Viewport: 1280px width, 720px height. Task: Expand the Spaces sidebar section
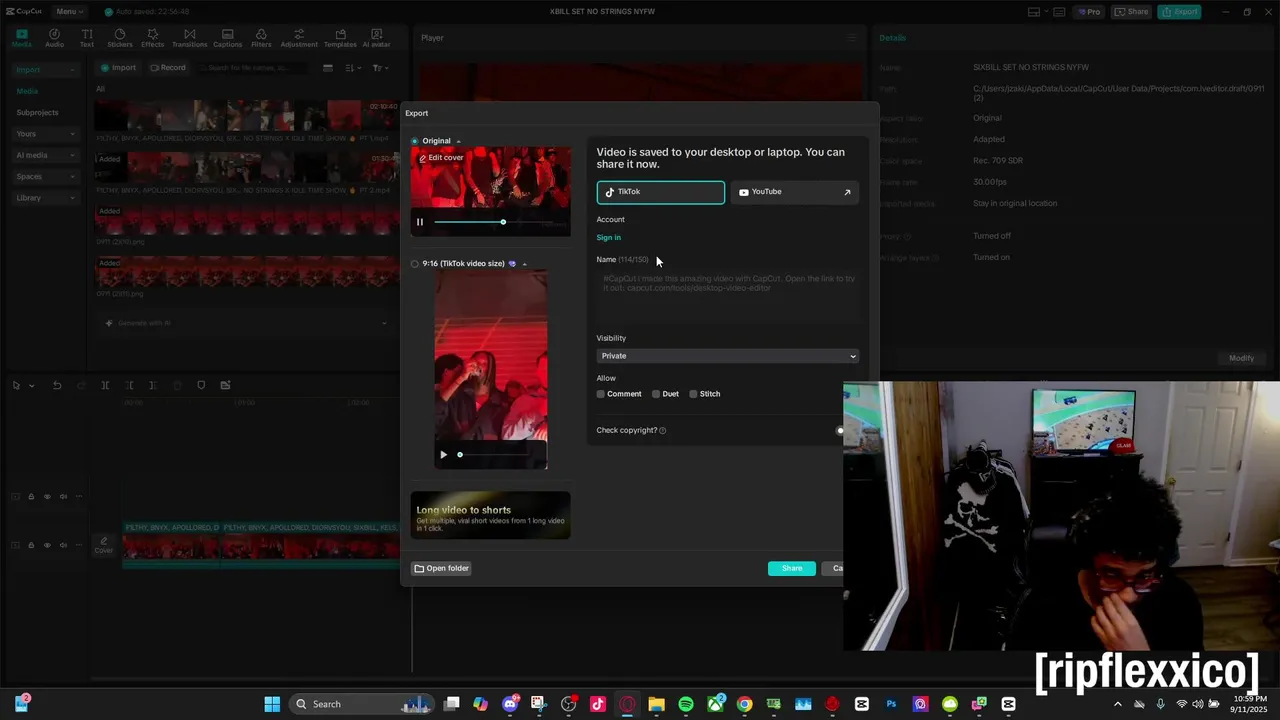click(45, 177)
